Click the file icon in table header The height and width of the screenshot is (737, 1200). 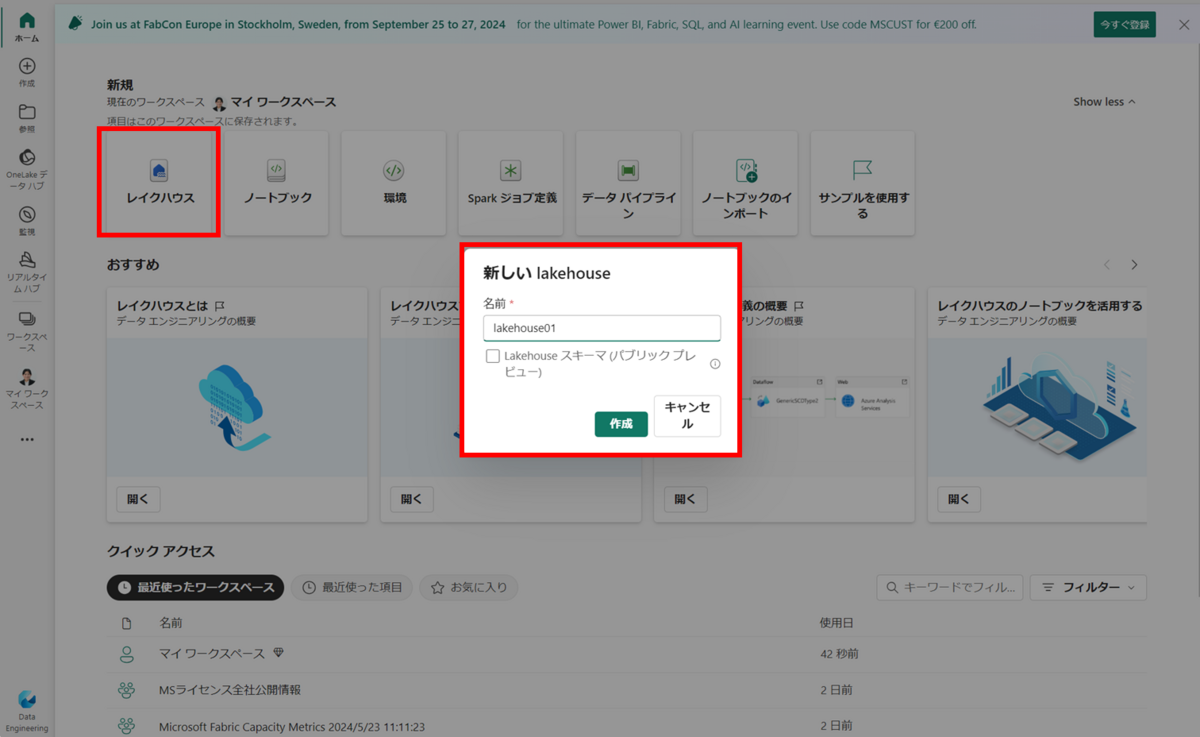tap(126, 623)
